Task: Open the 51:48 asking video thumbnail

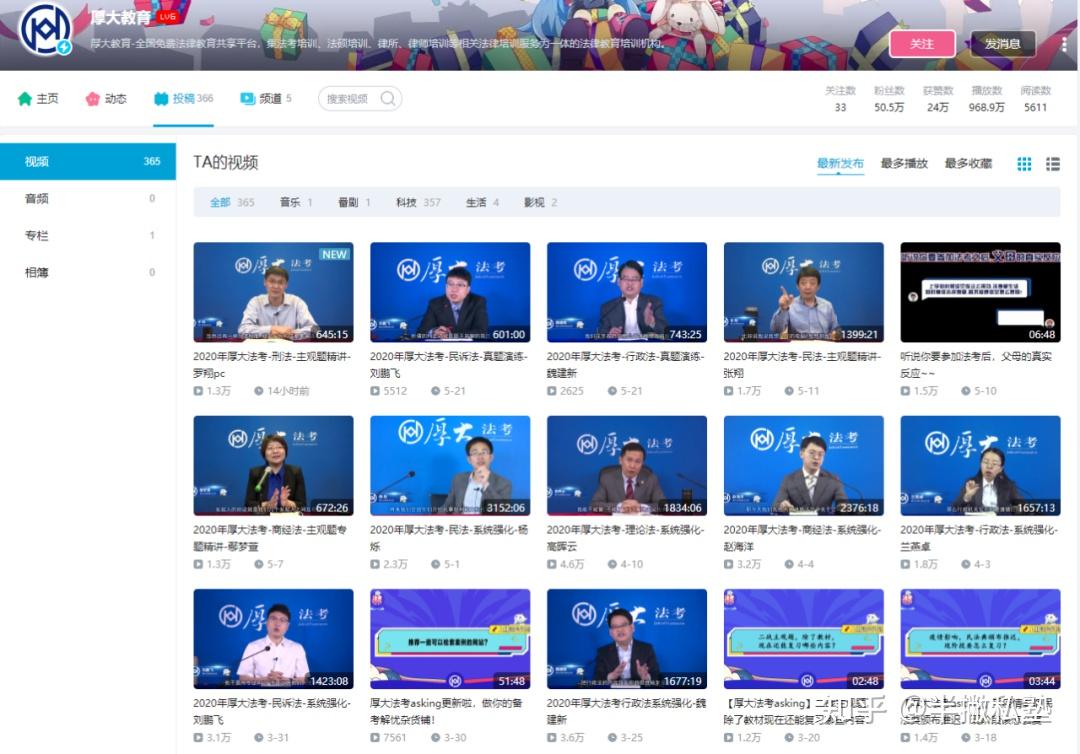Action: 450,639
